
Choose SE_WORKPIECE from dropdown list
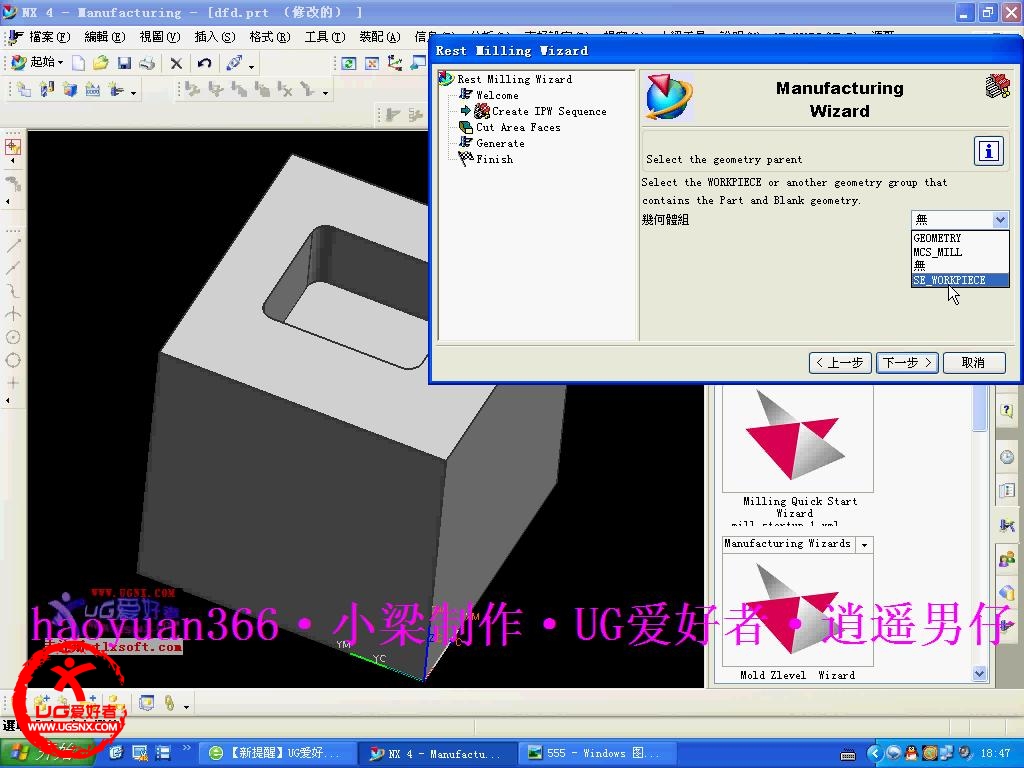(x=959, y=280)
